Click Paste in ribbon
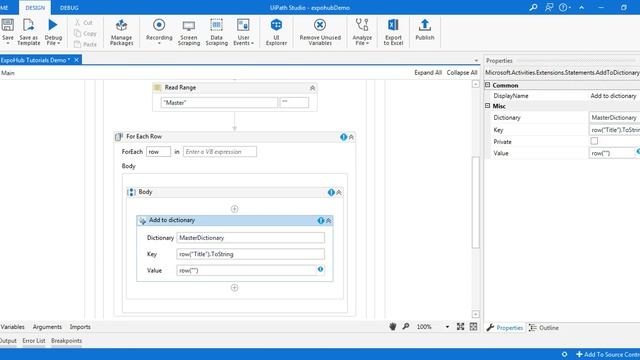Viewport: 640px width, 360px height. point(85,44)
